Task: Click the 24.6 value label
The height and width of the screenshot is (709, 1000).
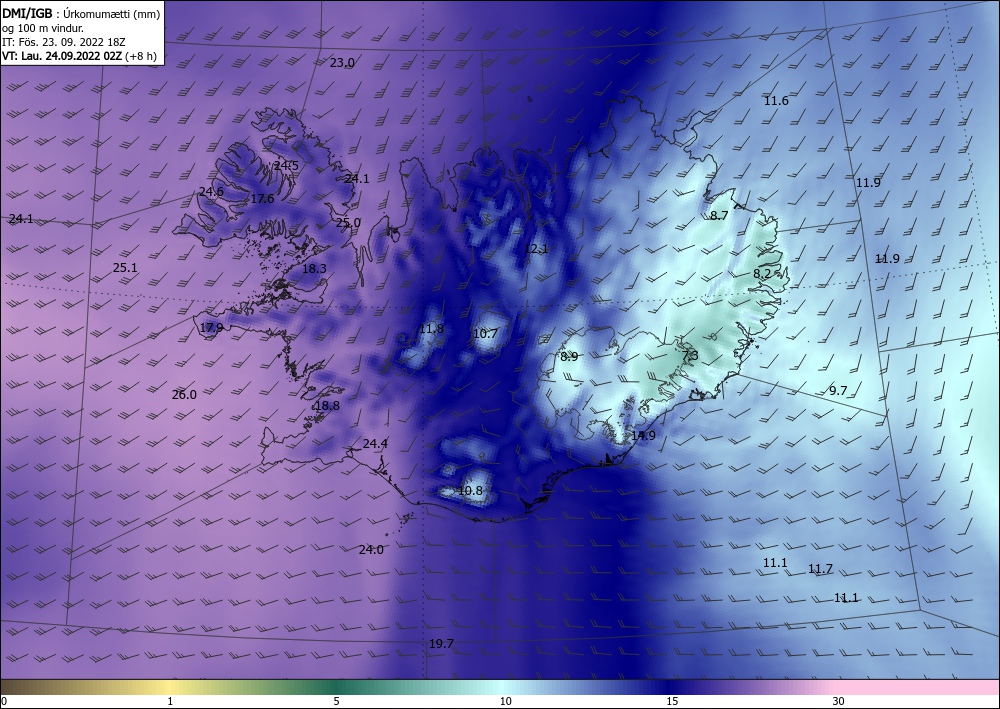Action: tap(211, 192)
